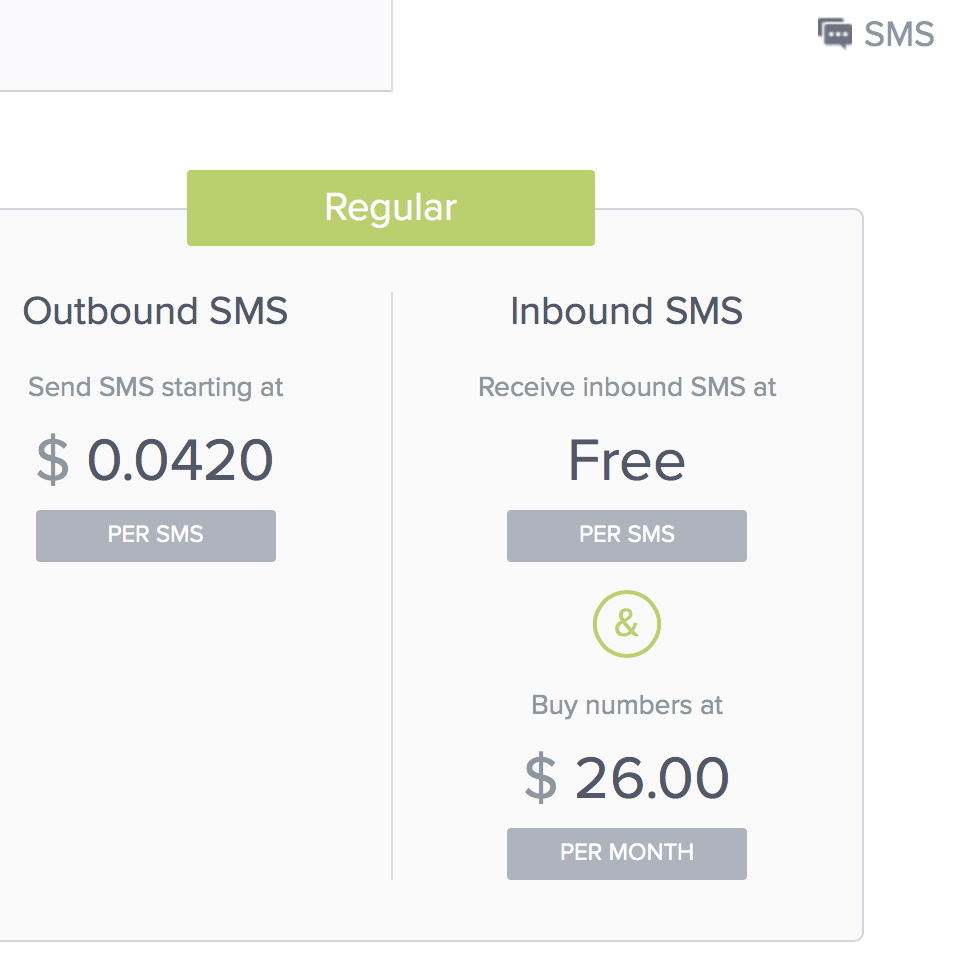Click the 'Buy numbers at' text
The width and height of the screenshot is (964, 968).
626,705
